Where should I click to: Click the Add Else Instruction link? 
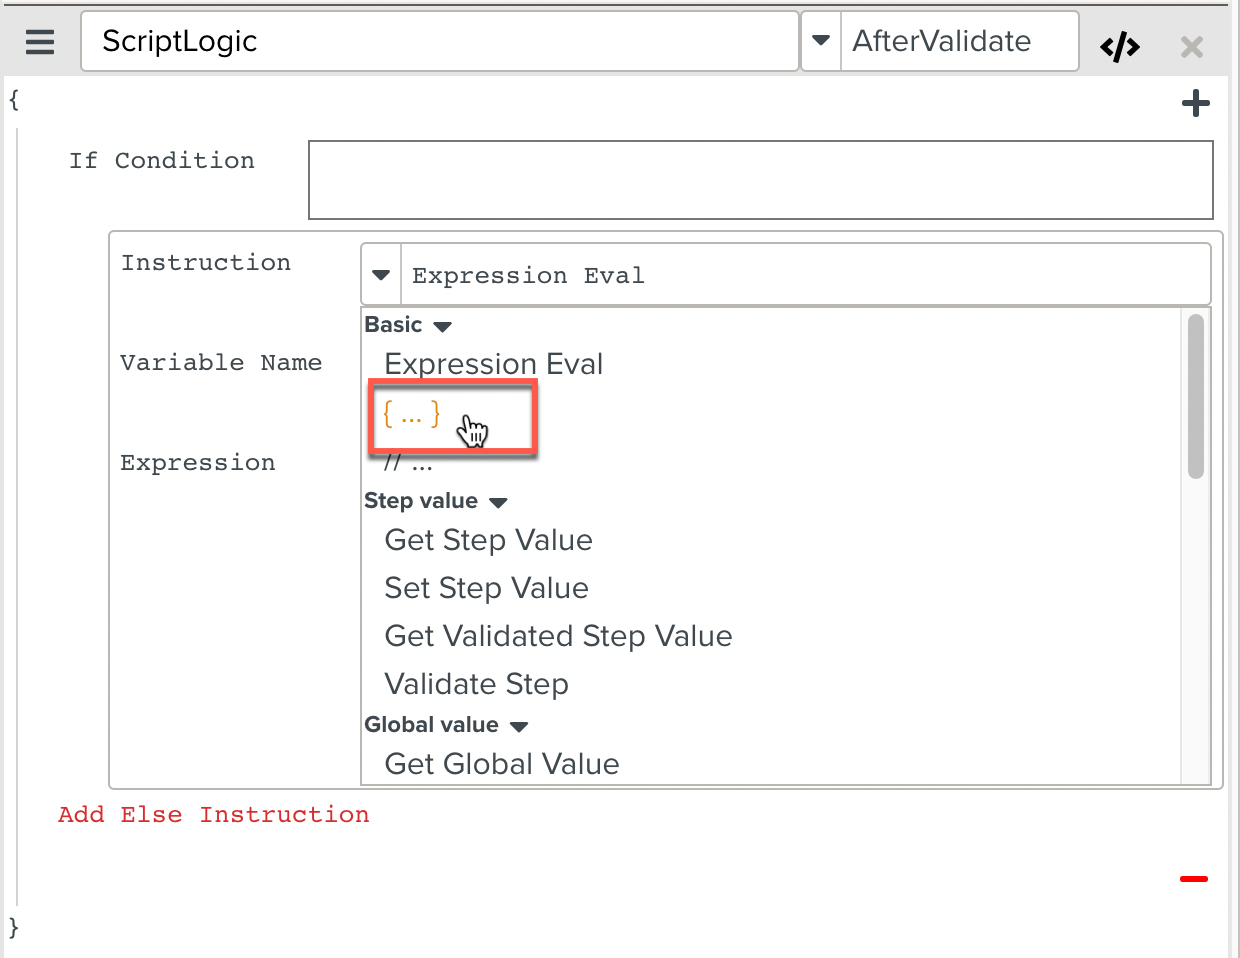(213, 815)
